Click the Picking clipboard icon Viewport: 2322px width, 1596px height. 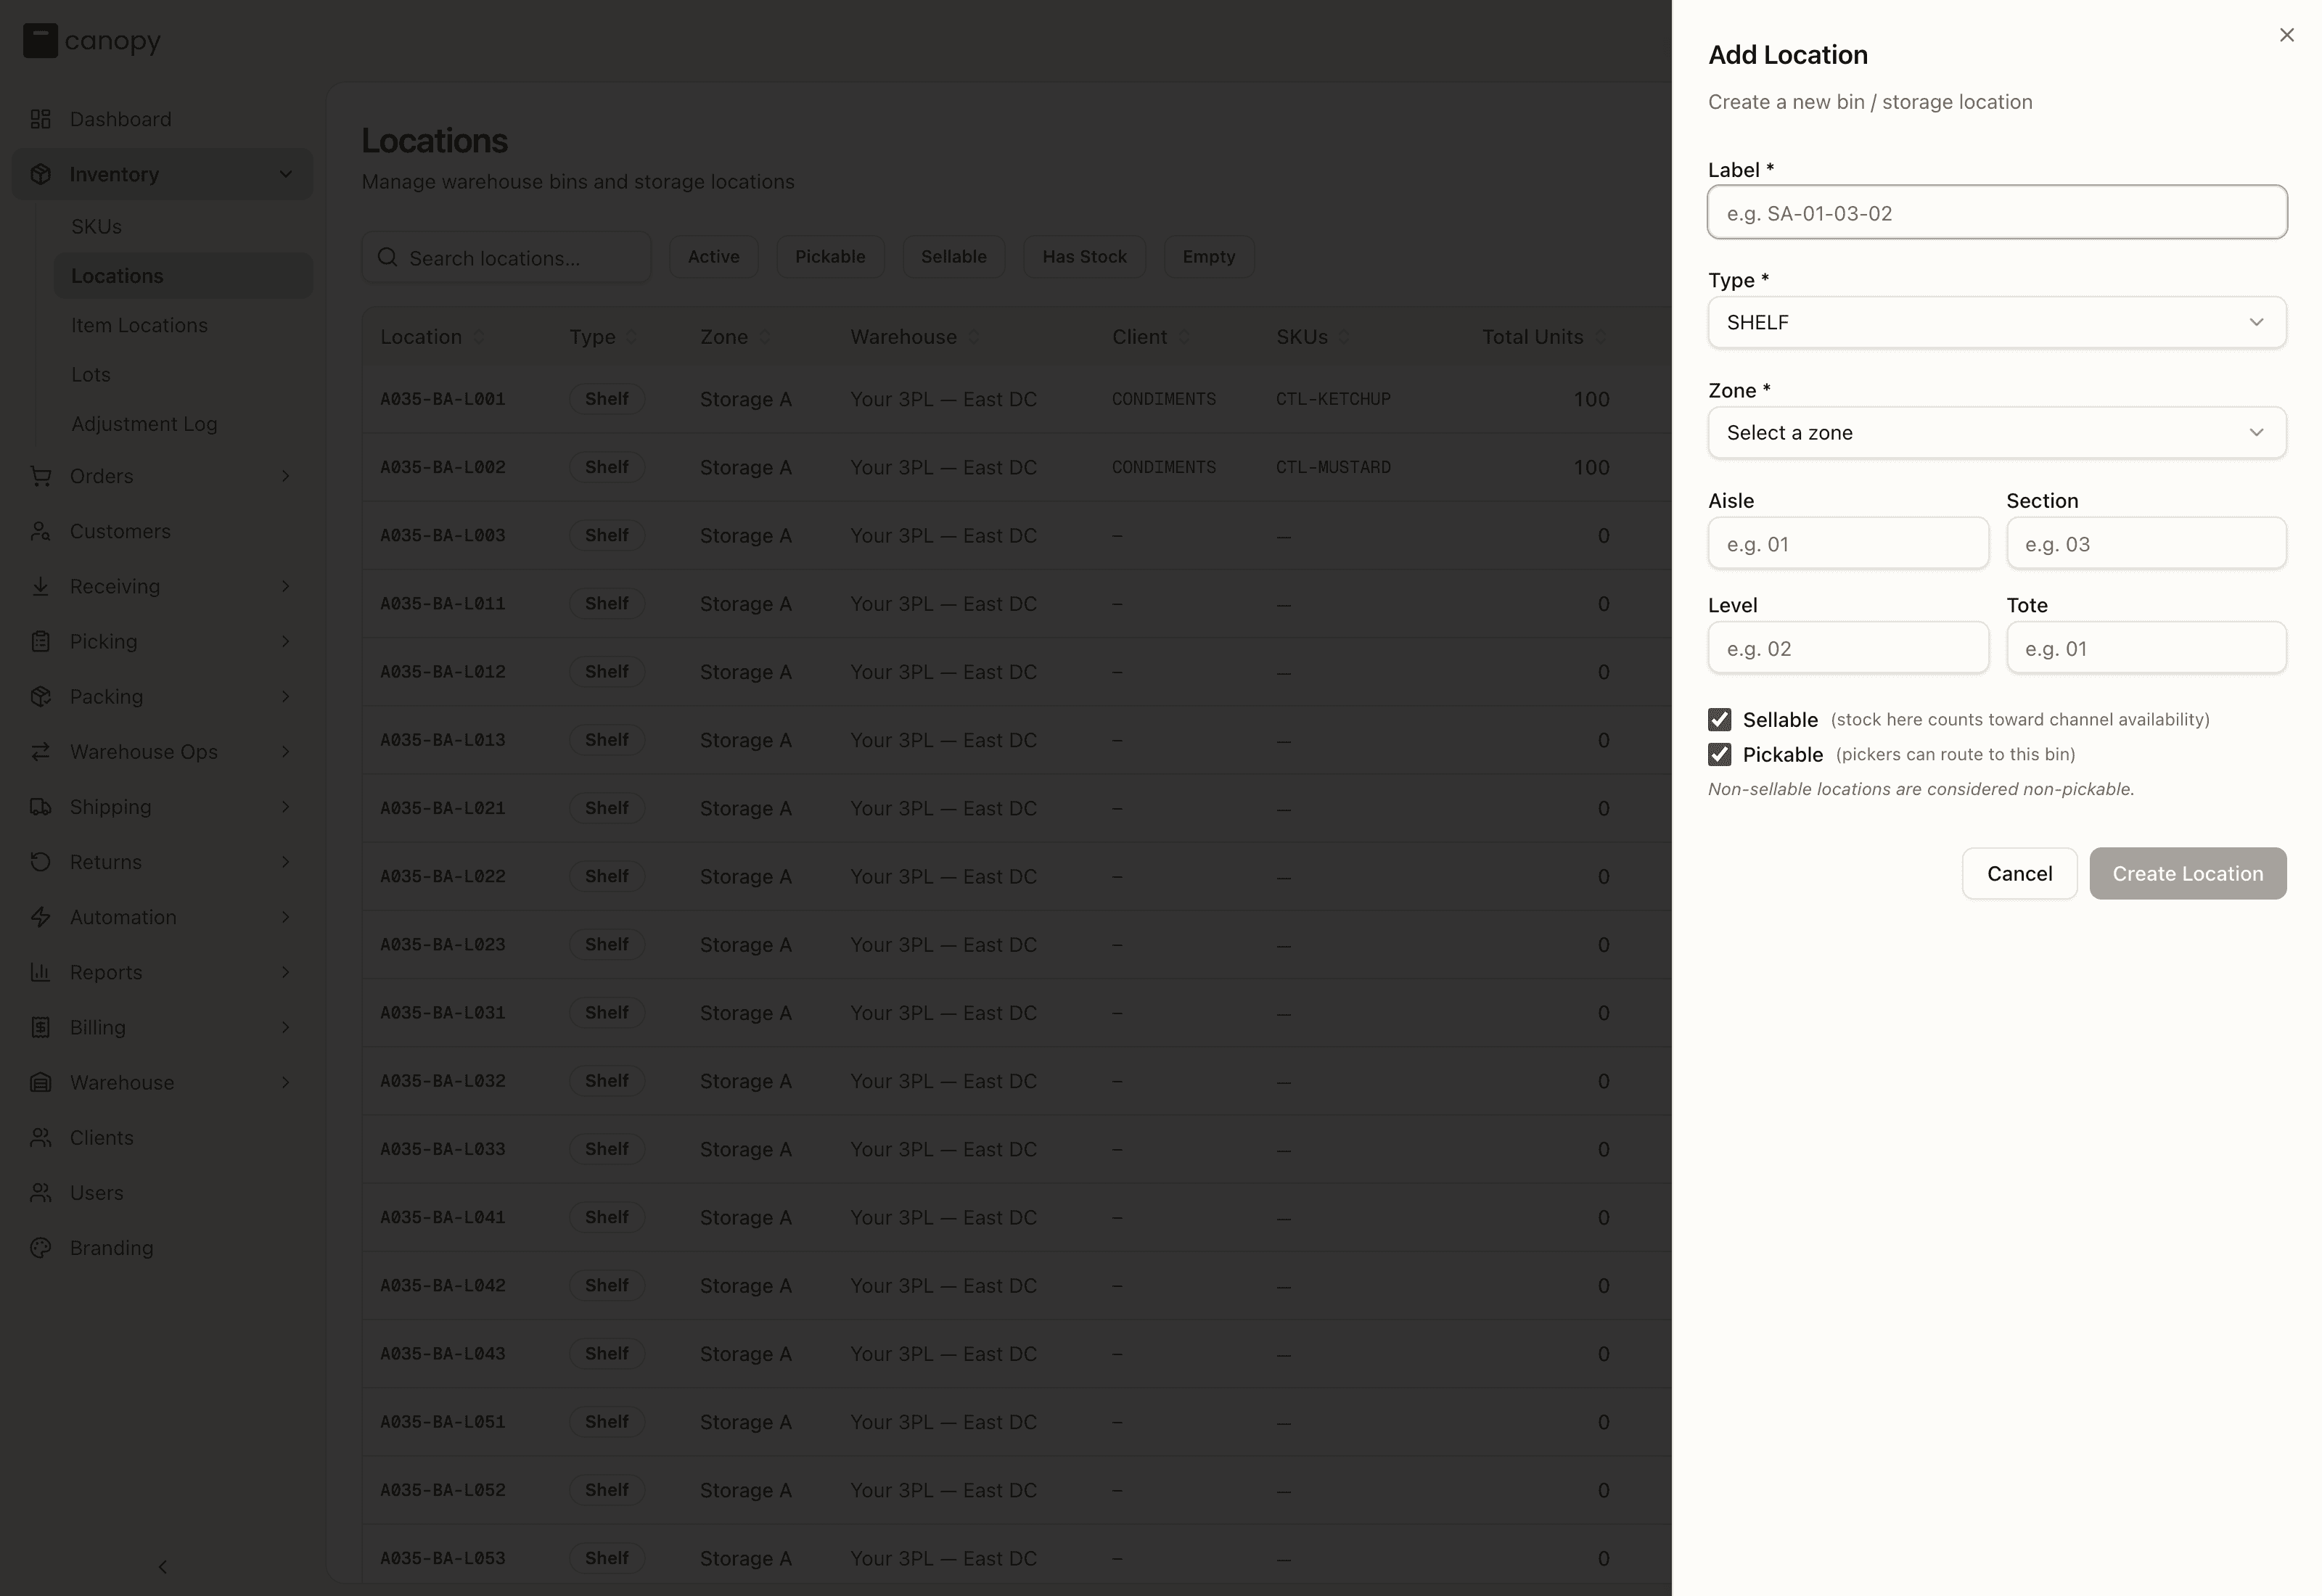tap(40, 641)
